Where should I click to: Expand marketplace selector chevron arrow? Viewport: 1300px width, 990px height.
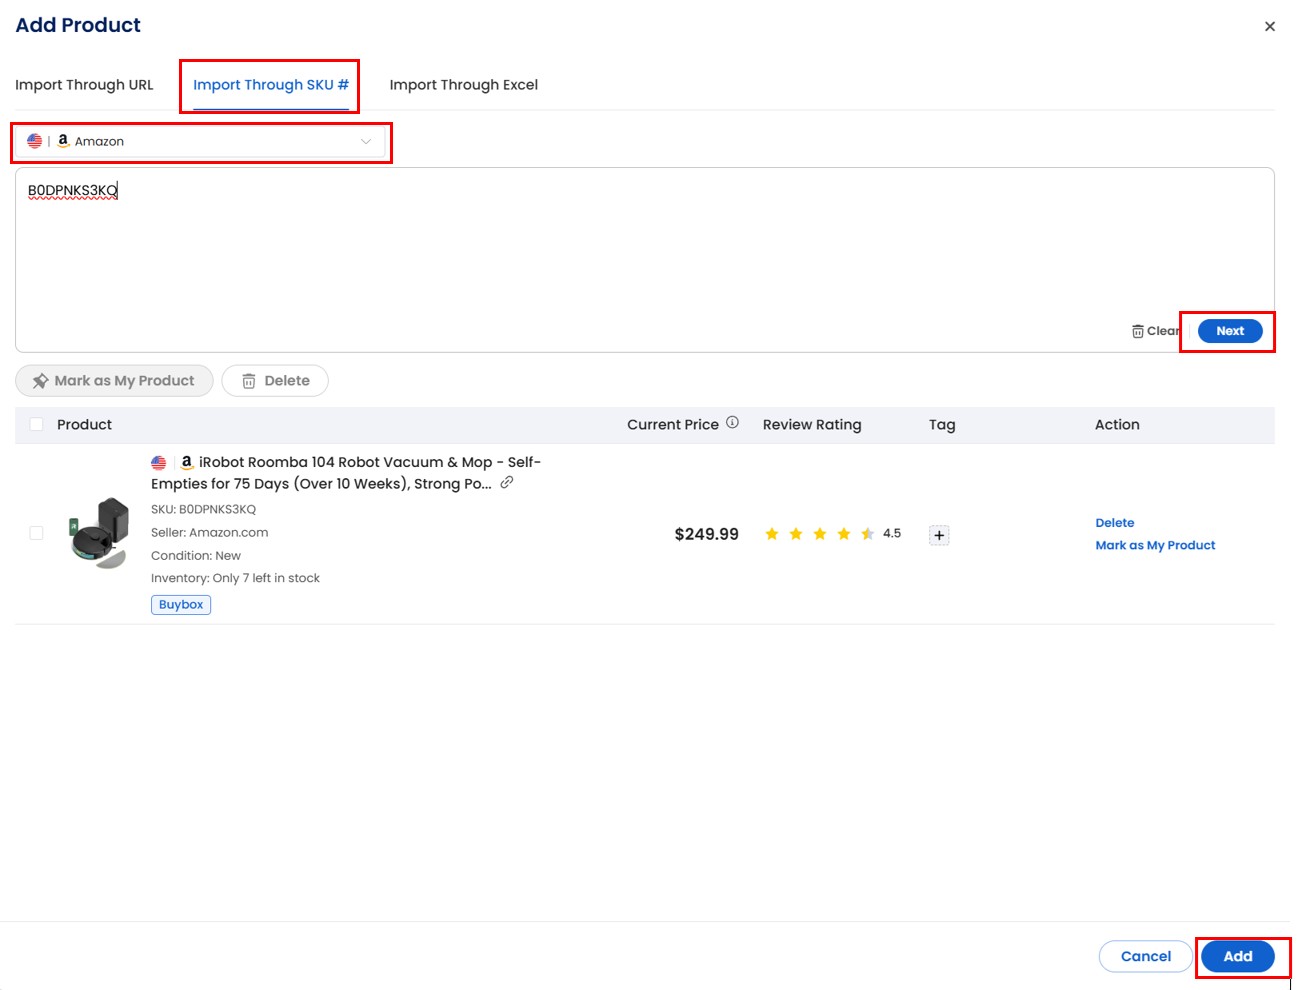point(366,142)
